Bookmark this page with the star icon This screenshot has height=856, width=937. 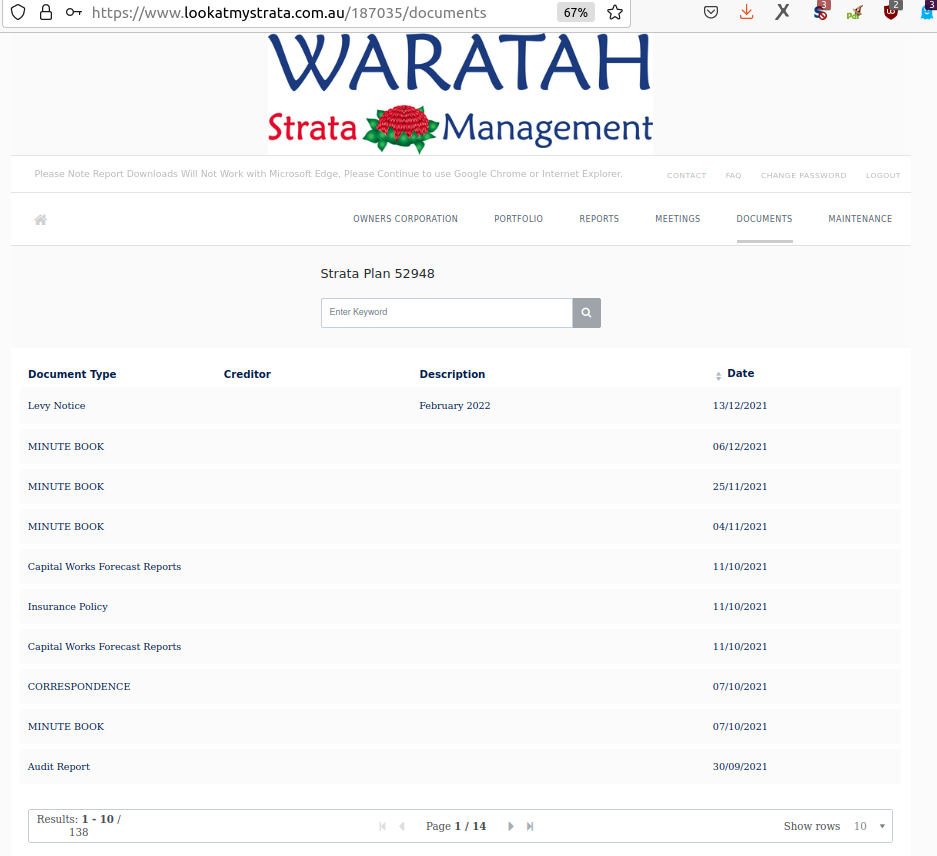pyautogui.click(x=615, y=13)
